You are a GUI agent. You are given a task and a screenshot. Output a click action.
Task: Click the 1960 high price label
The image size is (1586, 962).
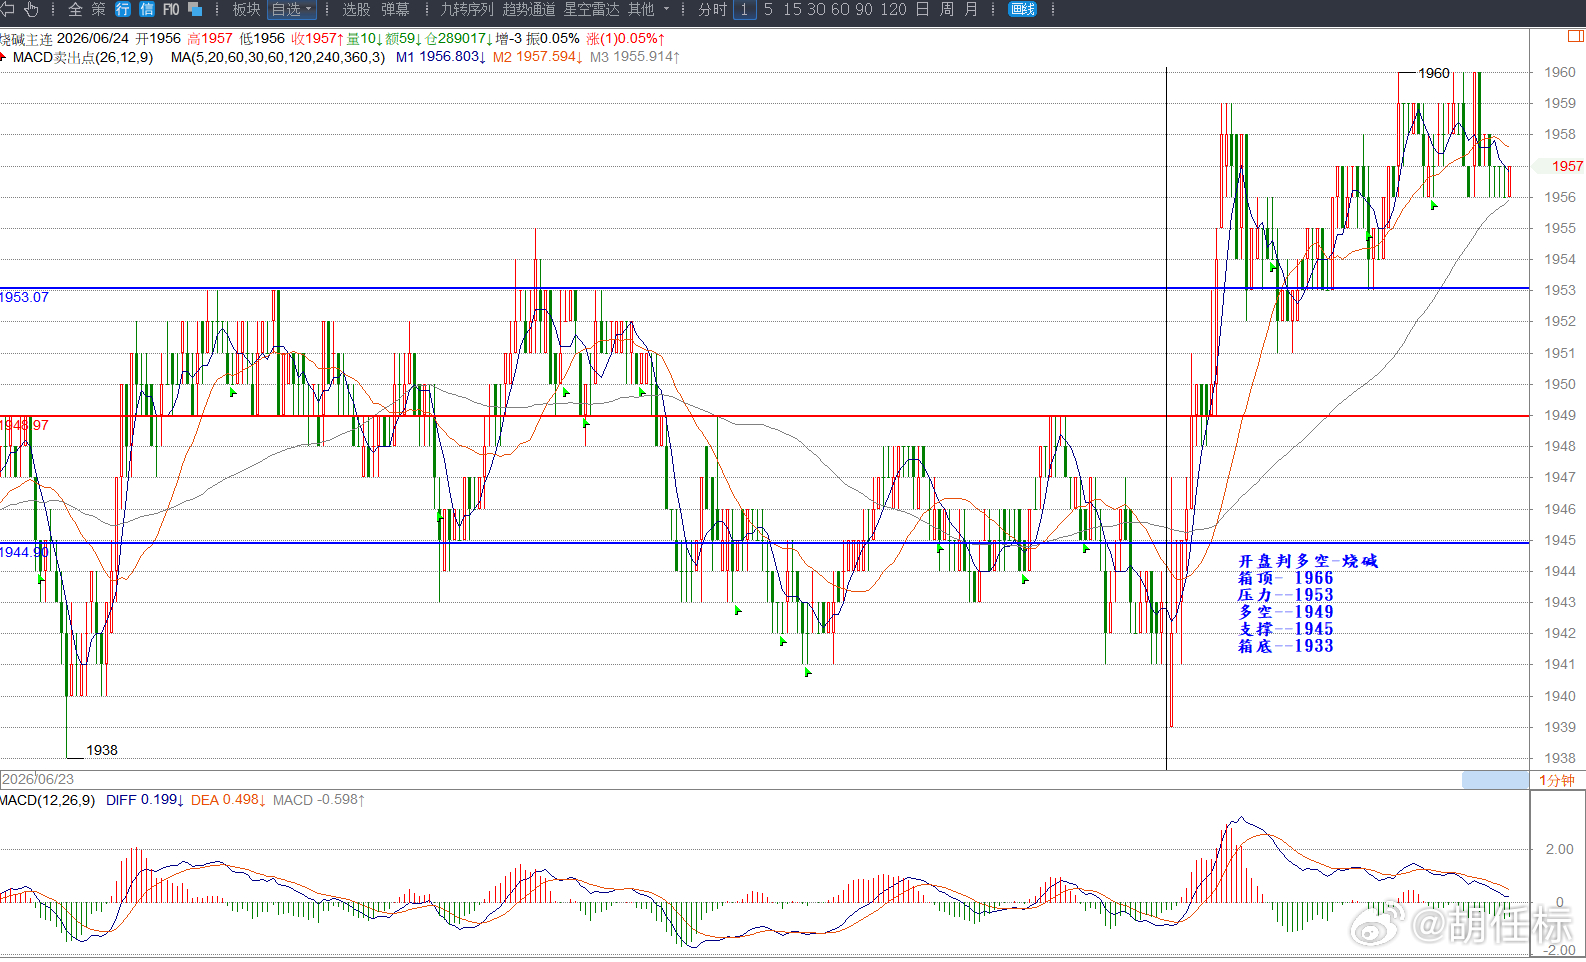(x=1434, y=73)
